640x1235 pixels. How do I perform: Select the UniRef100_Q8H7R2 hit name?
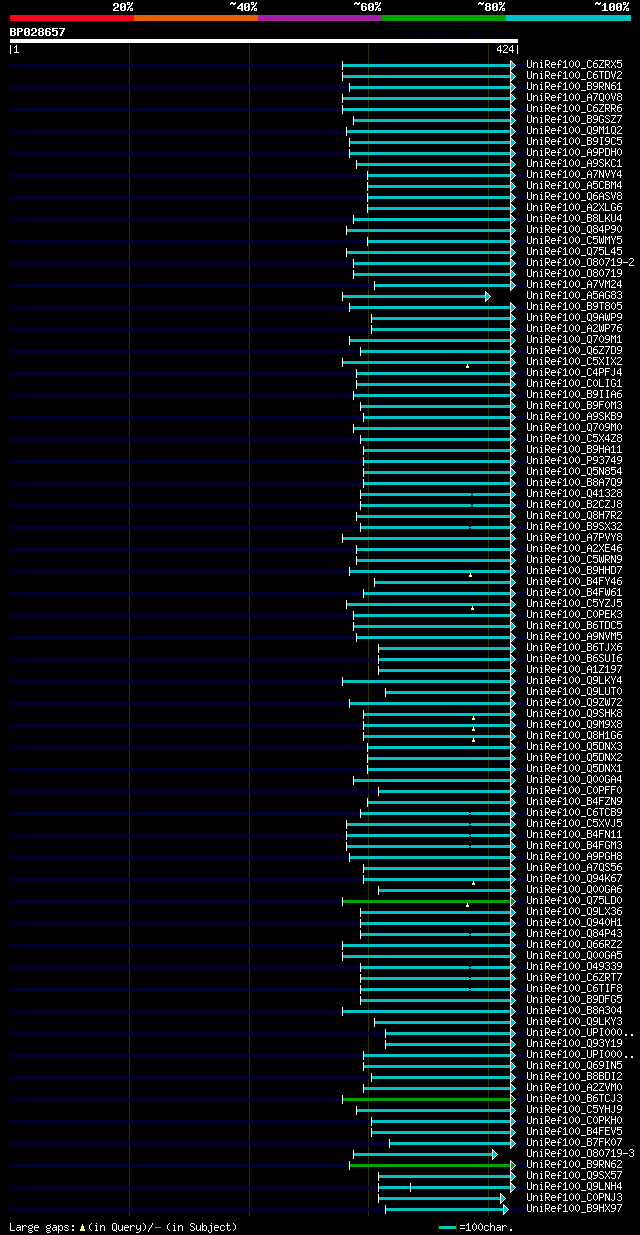[574, 515]
